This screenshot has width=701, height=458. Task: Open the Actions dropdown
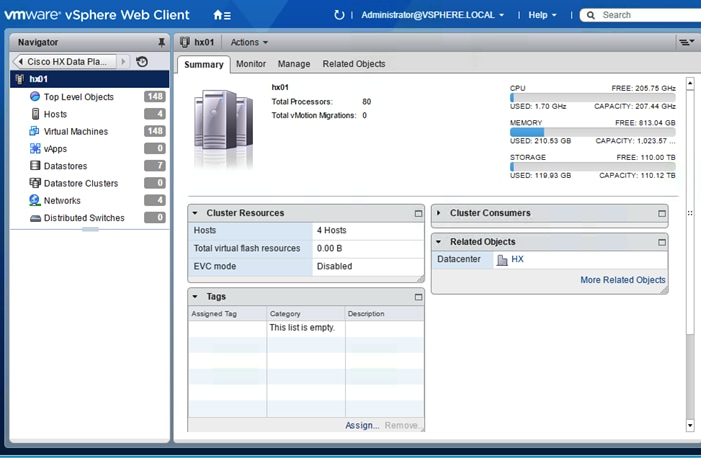pos(249,42)
